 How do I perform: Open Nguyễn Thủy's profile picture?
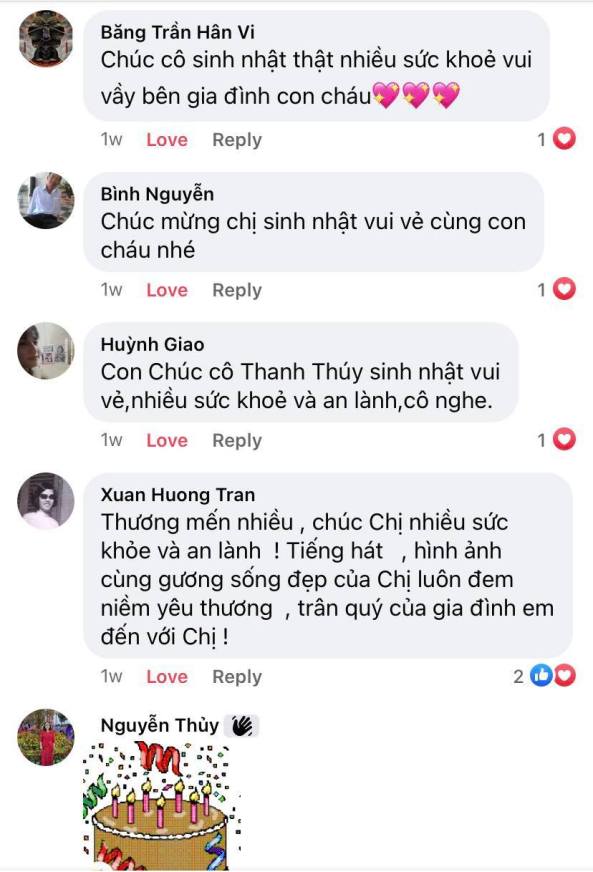[46, 737]
